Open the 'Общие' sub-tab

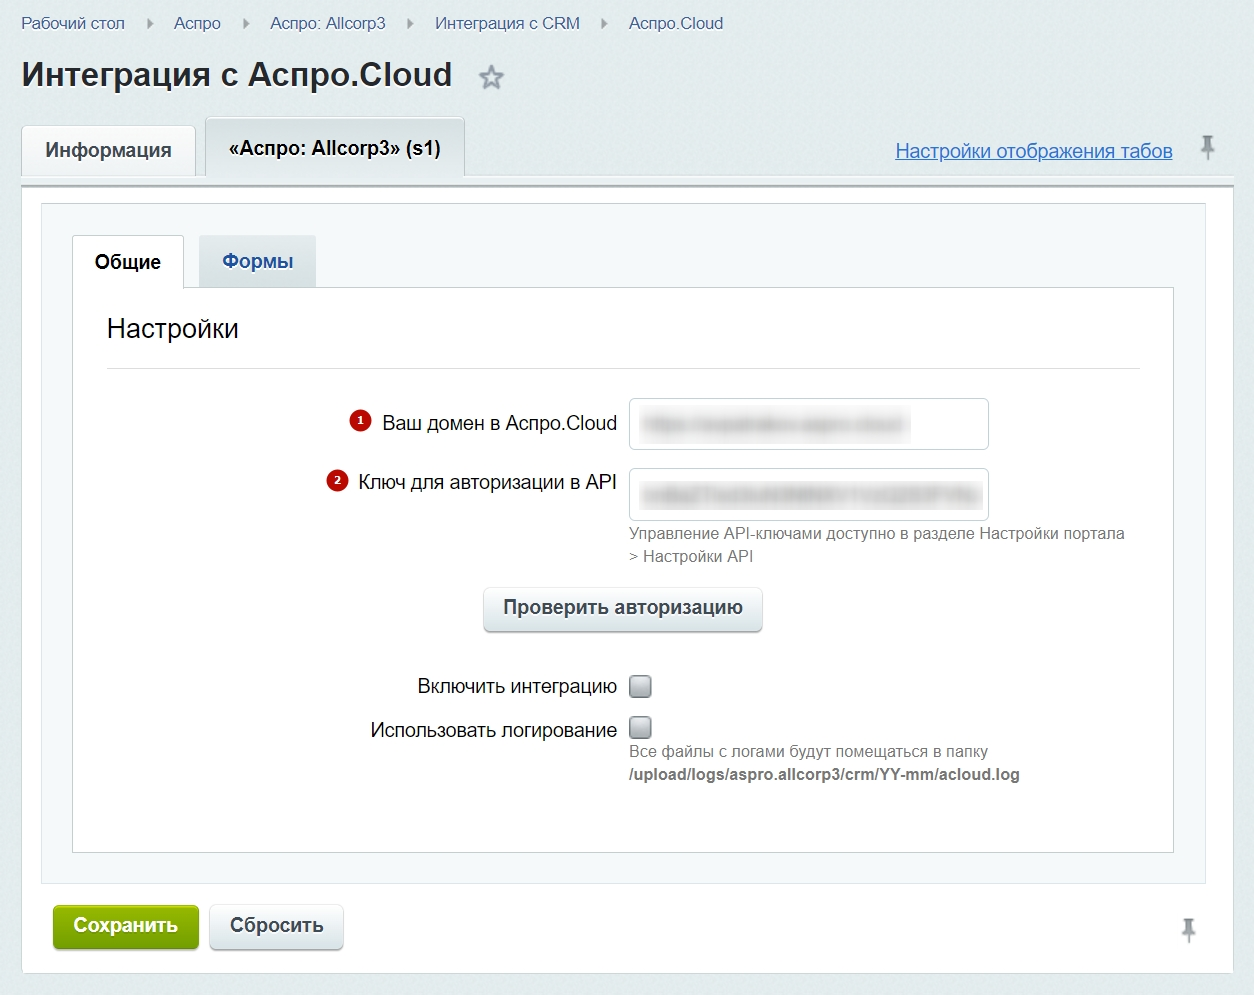coord(128,262)
